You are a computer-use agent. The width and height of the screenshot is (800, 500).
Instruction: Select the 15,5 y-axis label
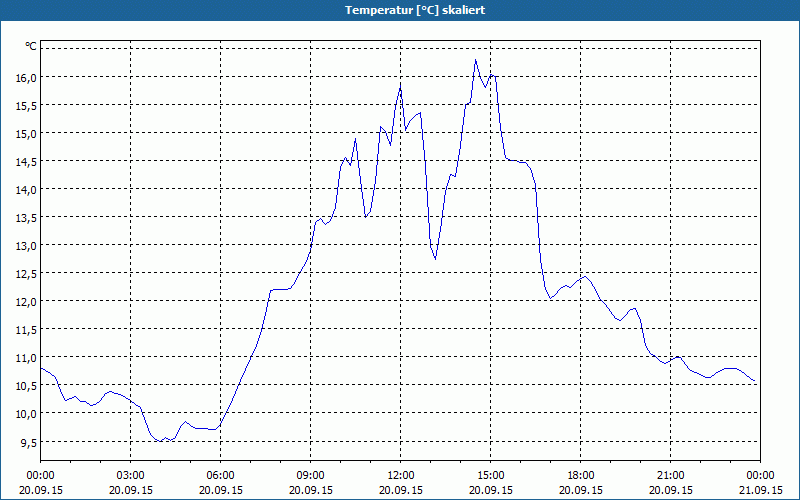[x=26, y=106]
